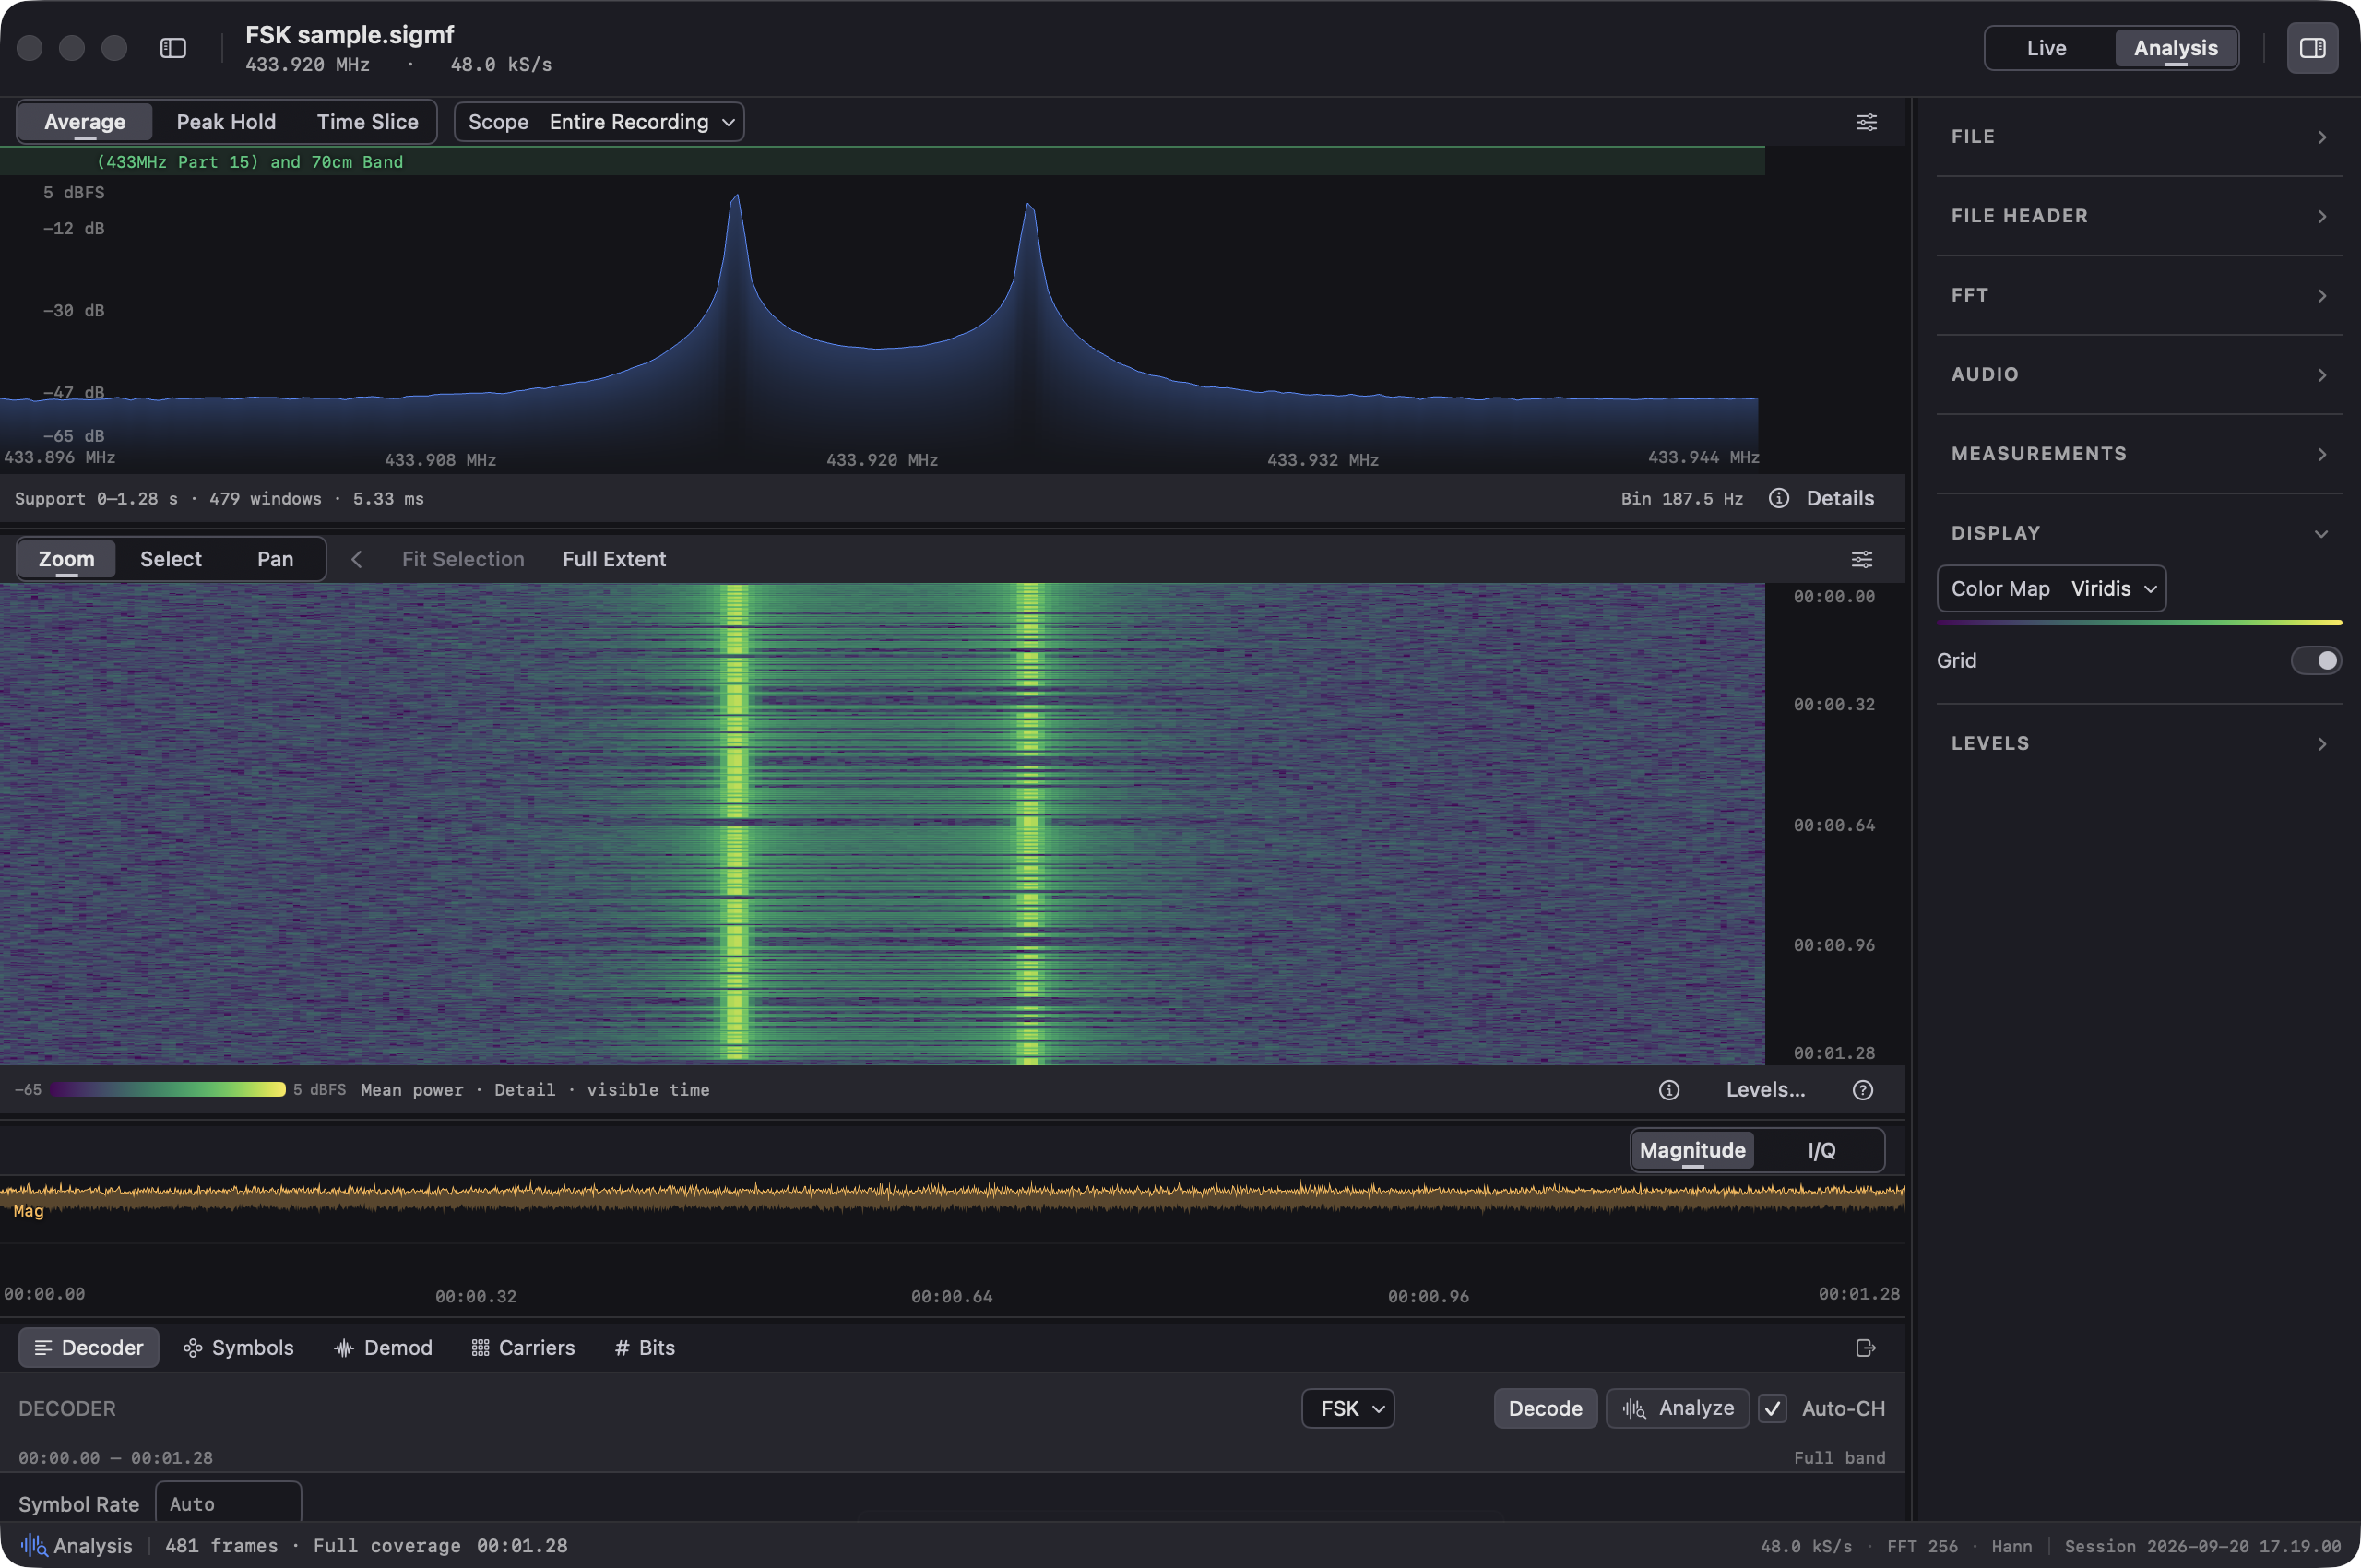Viewport: 2361px width, 1568px height.
Task: Click the Analysis waveform icon in the status bar
Action: pos(34,1546)
